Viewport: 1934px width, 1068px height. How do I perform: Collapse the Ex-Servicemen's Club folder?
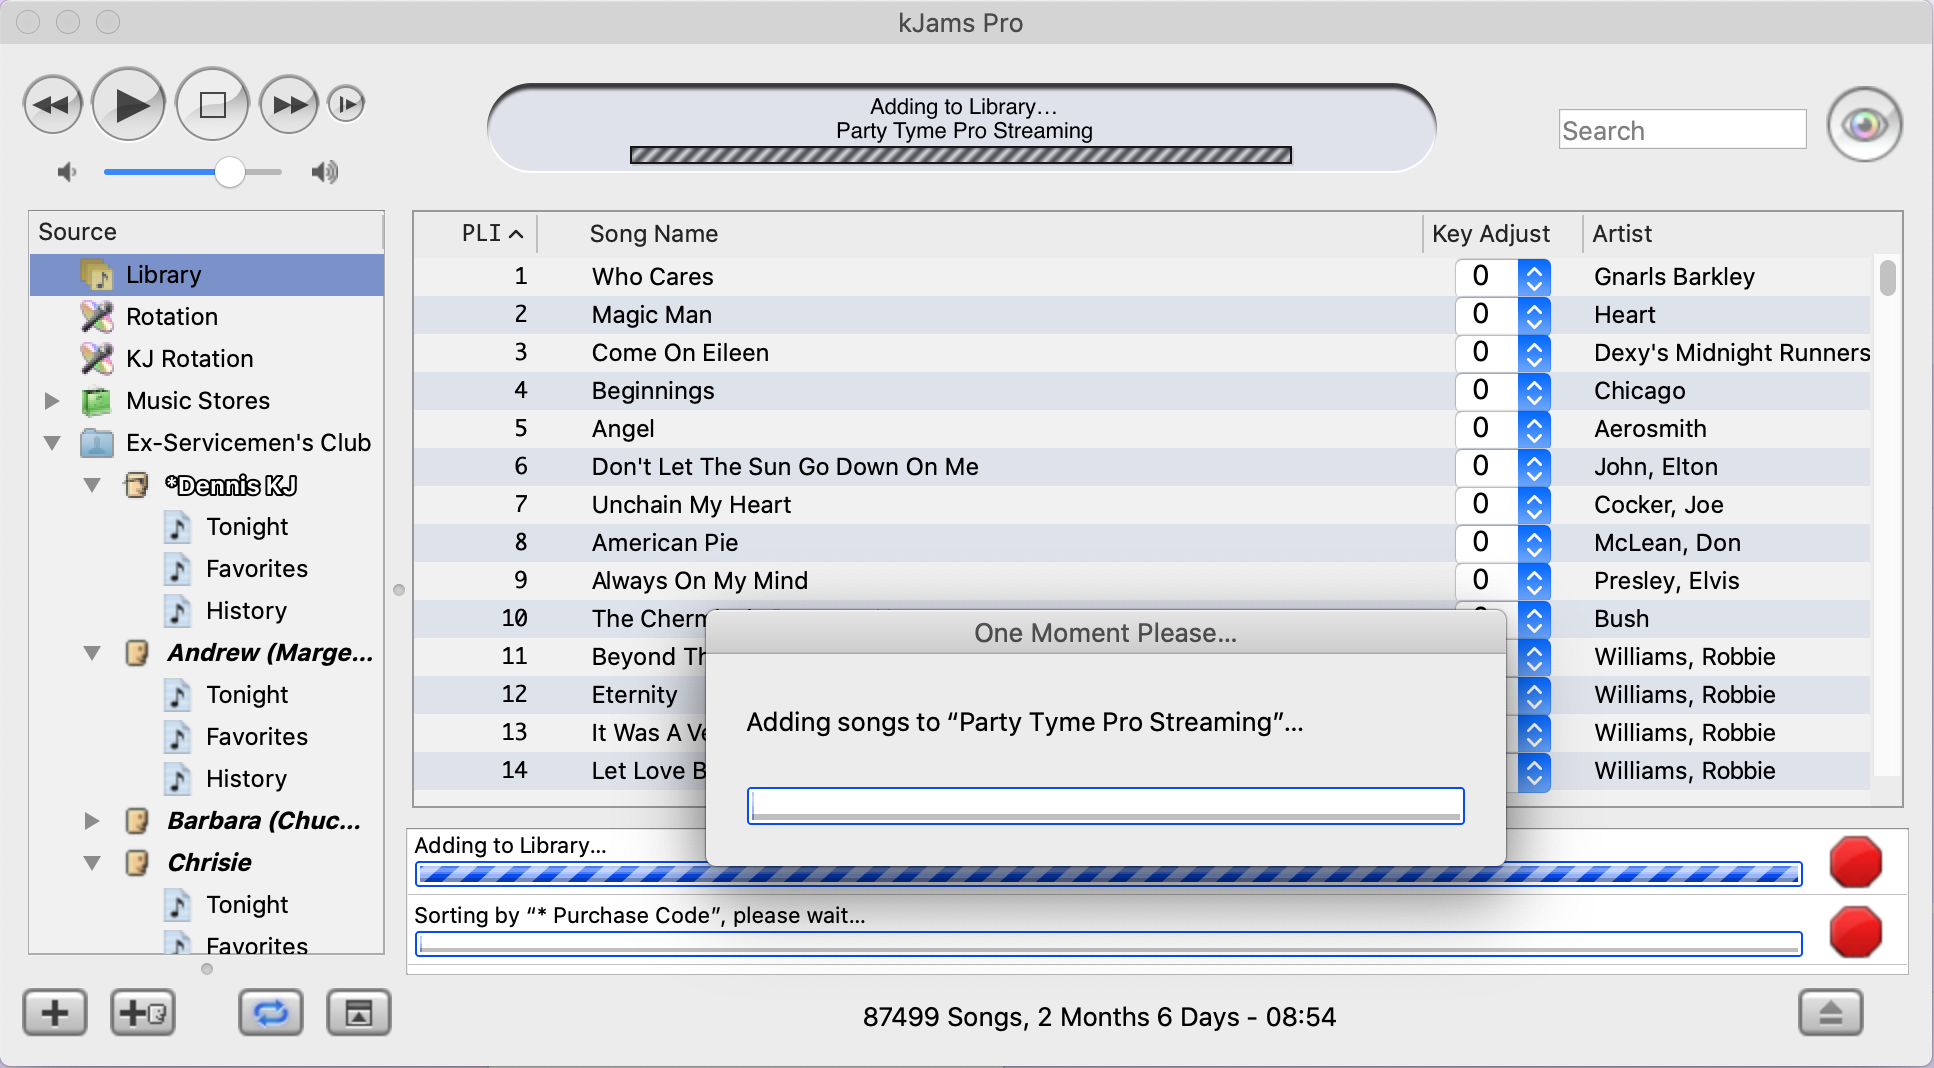pyautogui.click(x=52, y=443)
